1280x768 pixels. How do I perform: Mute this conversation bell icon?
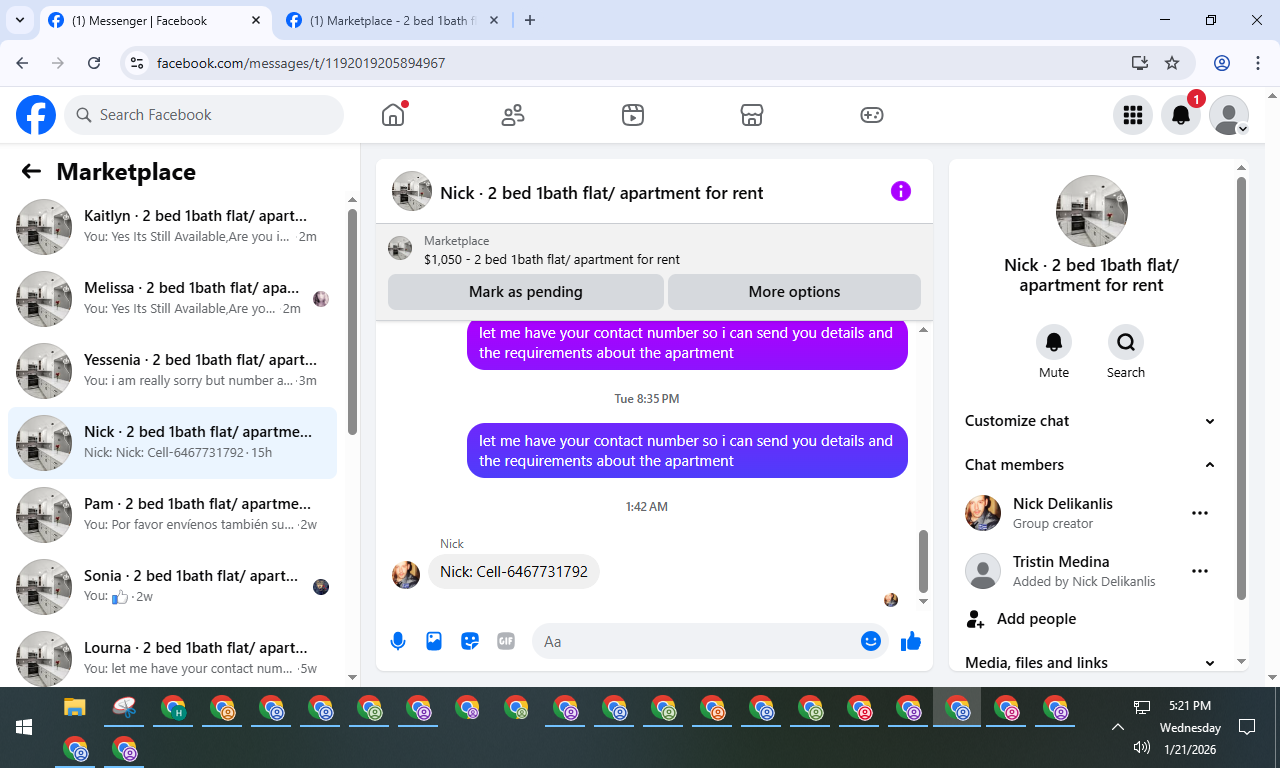[1054, 342]
